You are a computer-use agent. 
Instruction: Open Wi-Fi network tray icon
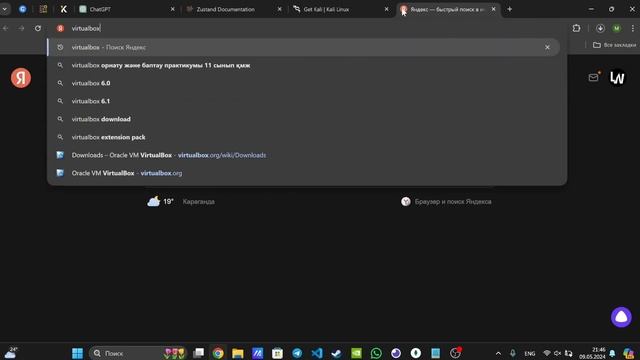547,353
